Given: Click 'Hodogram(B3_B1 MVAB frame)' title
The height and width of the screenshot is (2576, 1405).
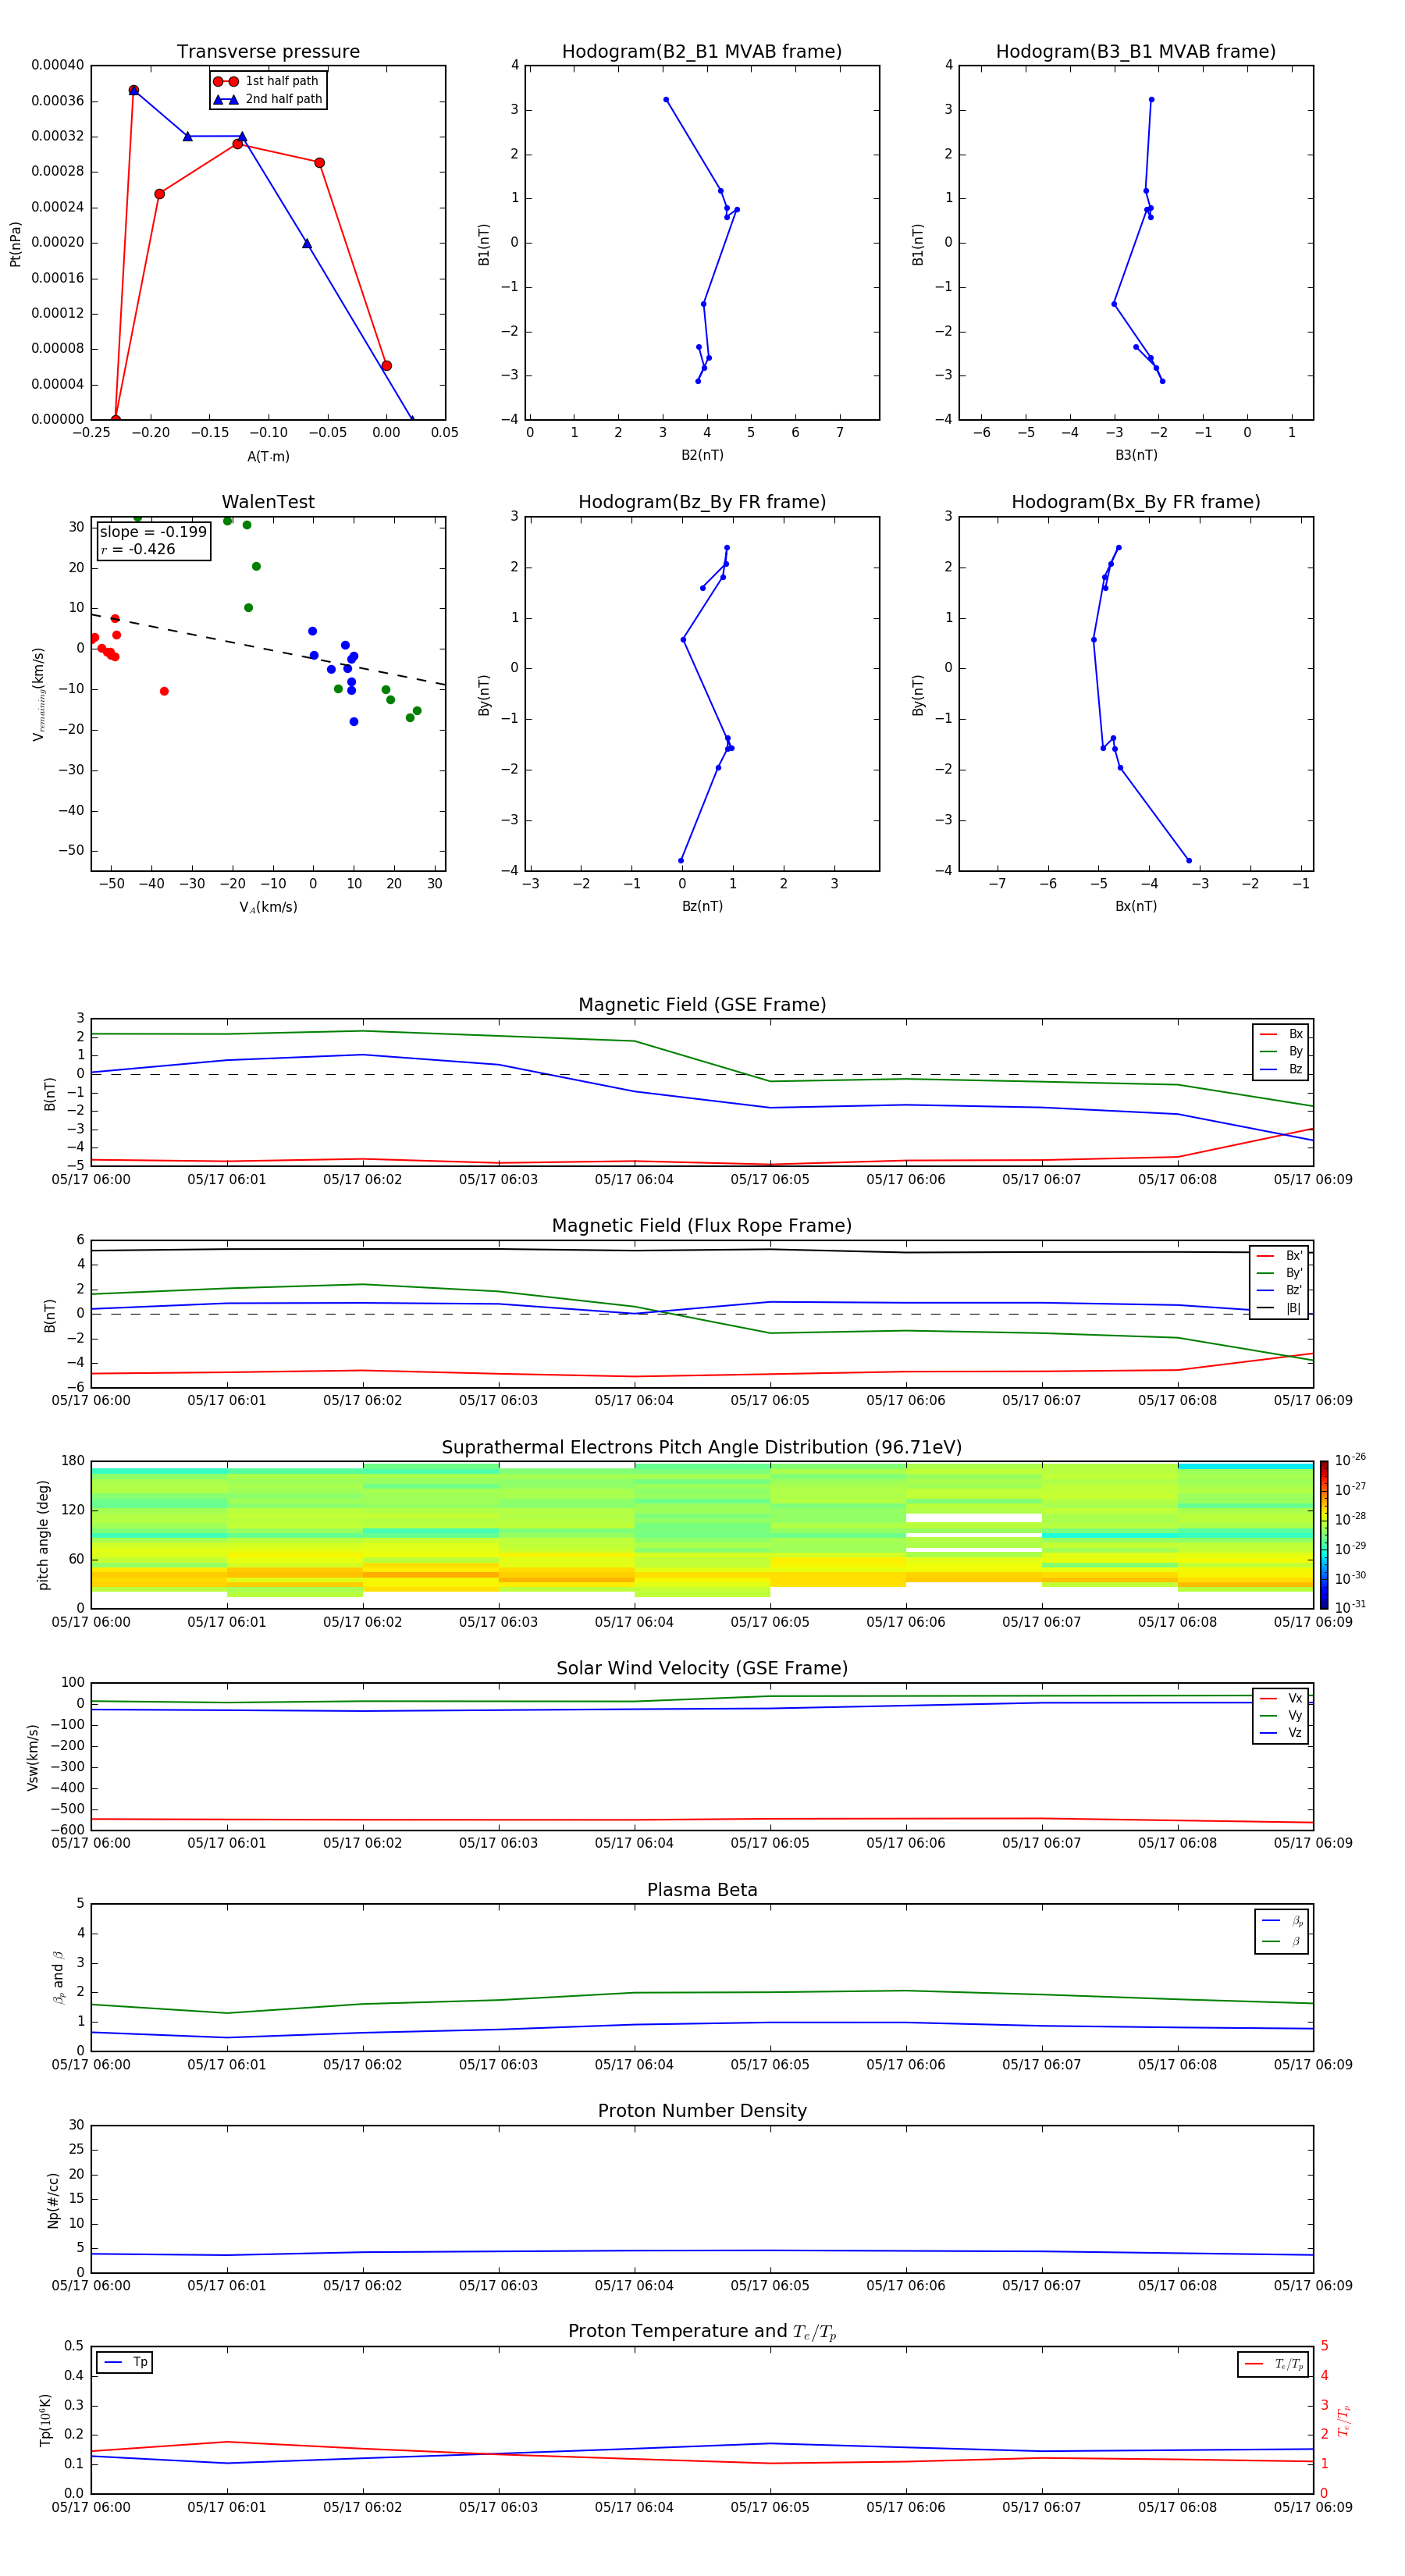Looking at the screenshot, I should tap(1136, 52).
